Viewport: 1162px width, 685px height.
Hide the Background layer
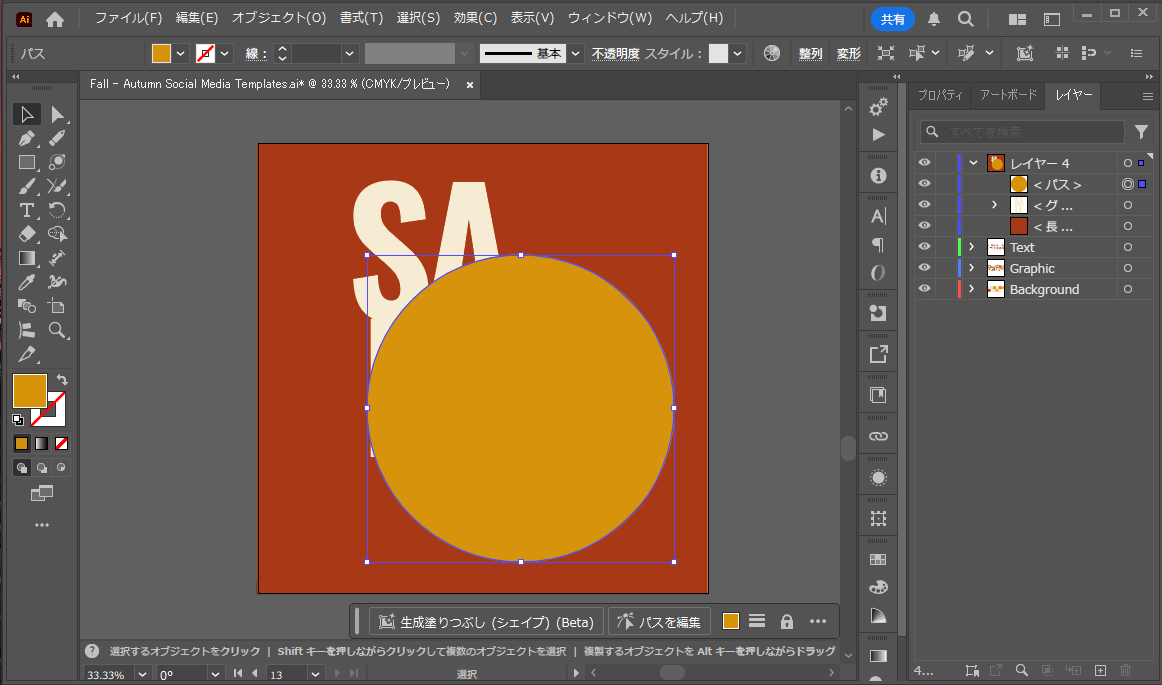pos(924,288)
